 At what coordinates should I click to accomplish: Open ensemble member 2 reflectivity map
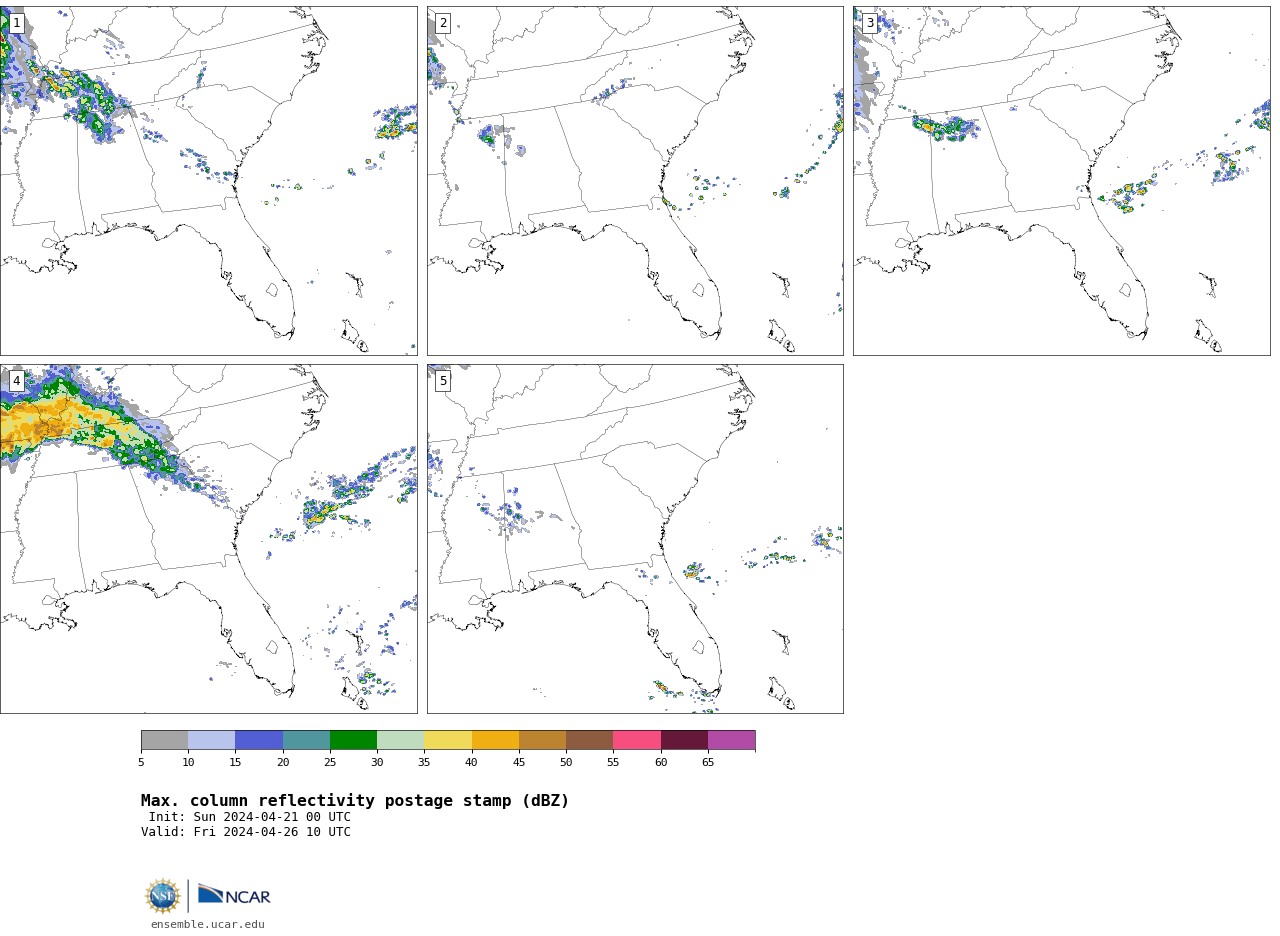point(635,180)
